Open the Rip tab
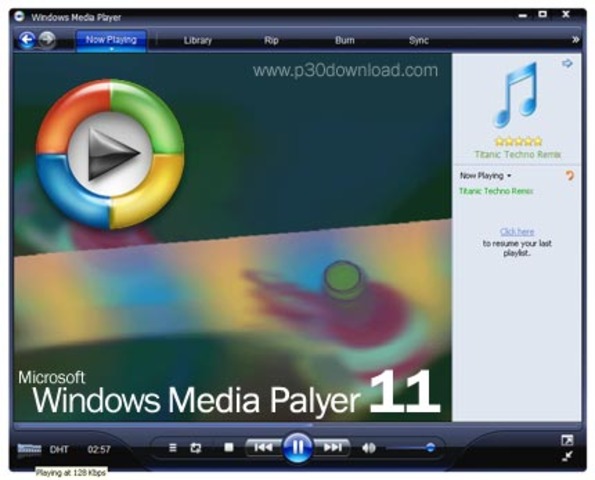The image size is (595, 480). pos(271,40)
